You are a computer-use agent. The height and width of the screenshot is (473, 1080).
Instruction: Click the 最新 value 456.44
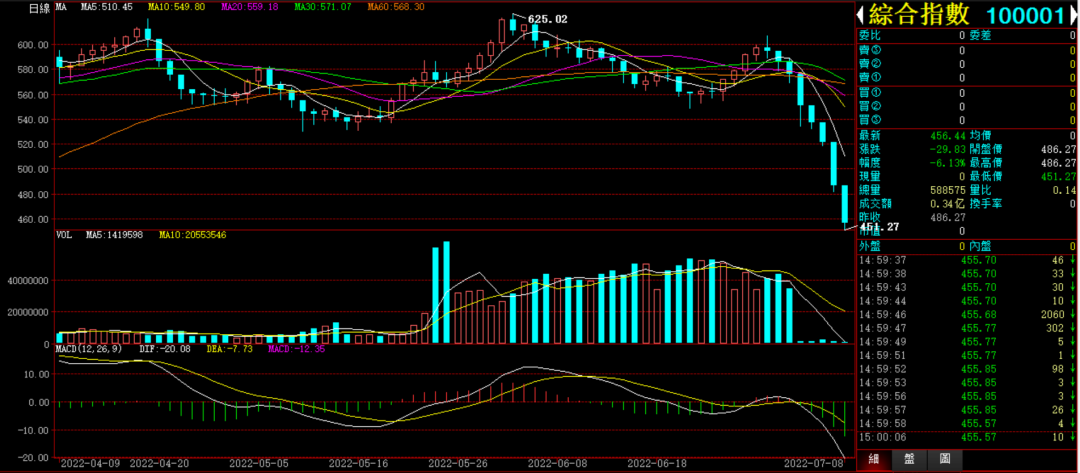coord(948,136)
